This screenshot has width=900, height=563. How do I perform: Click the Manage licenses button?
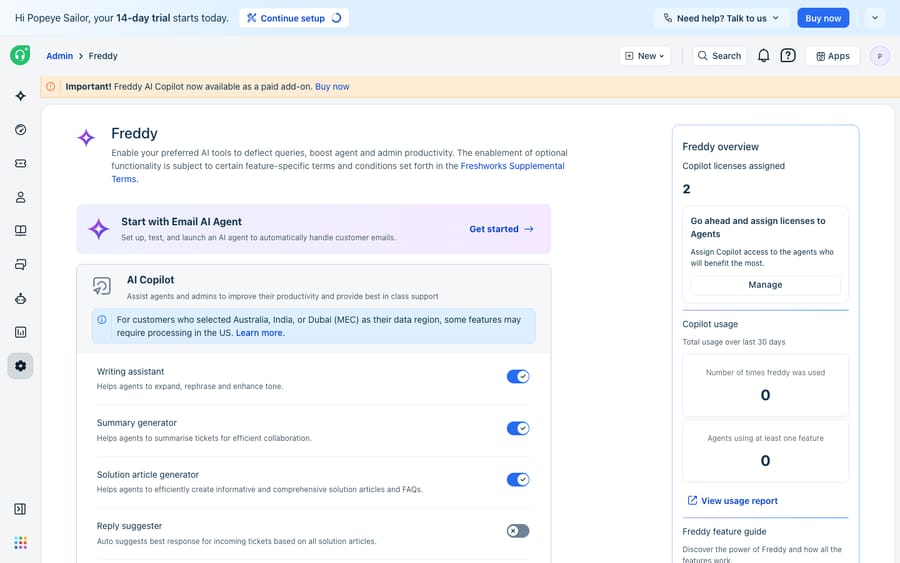pos(765,285)
